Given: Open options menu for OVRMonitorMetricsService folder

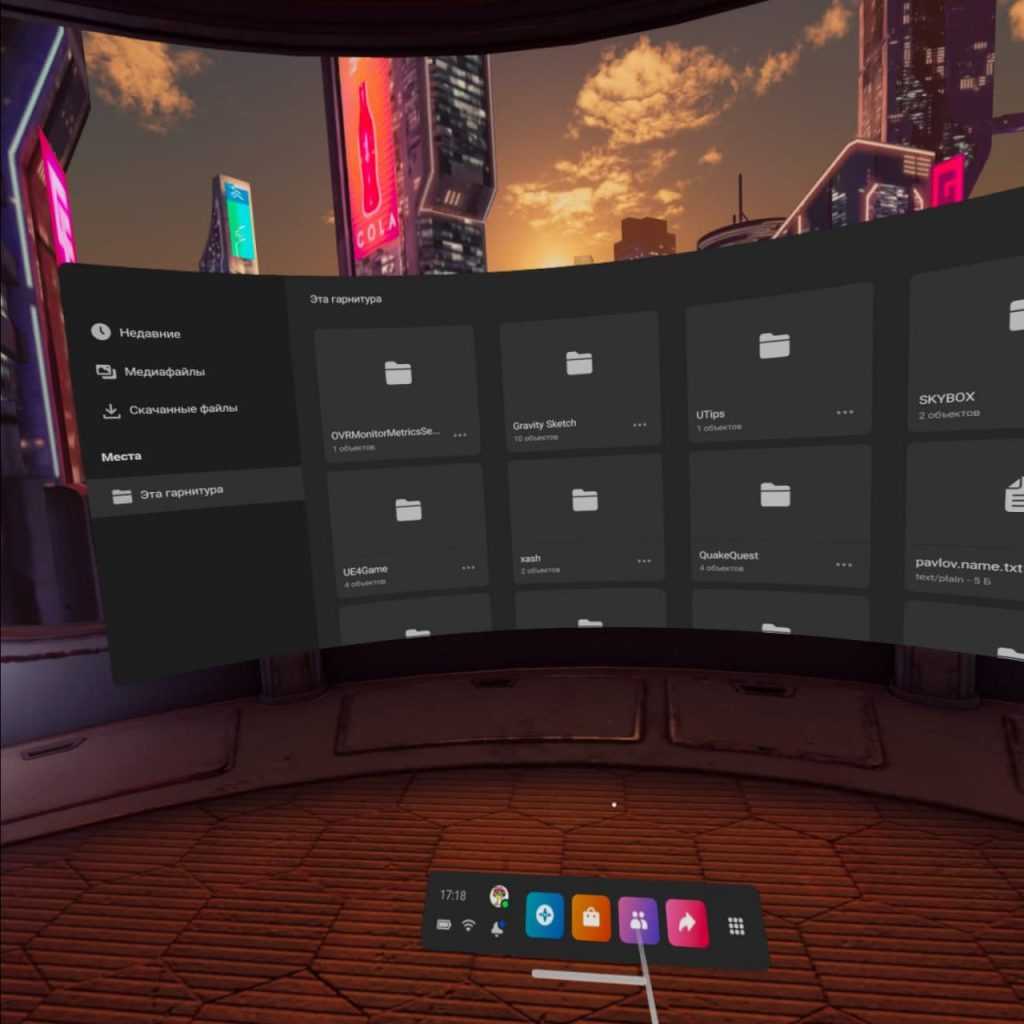Looking at the screenshot, I should (460, 435).
